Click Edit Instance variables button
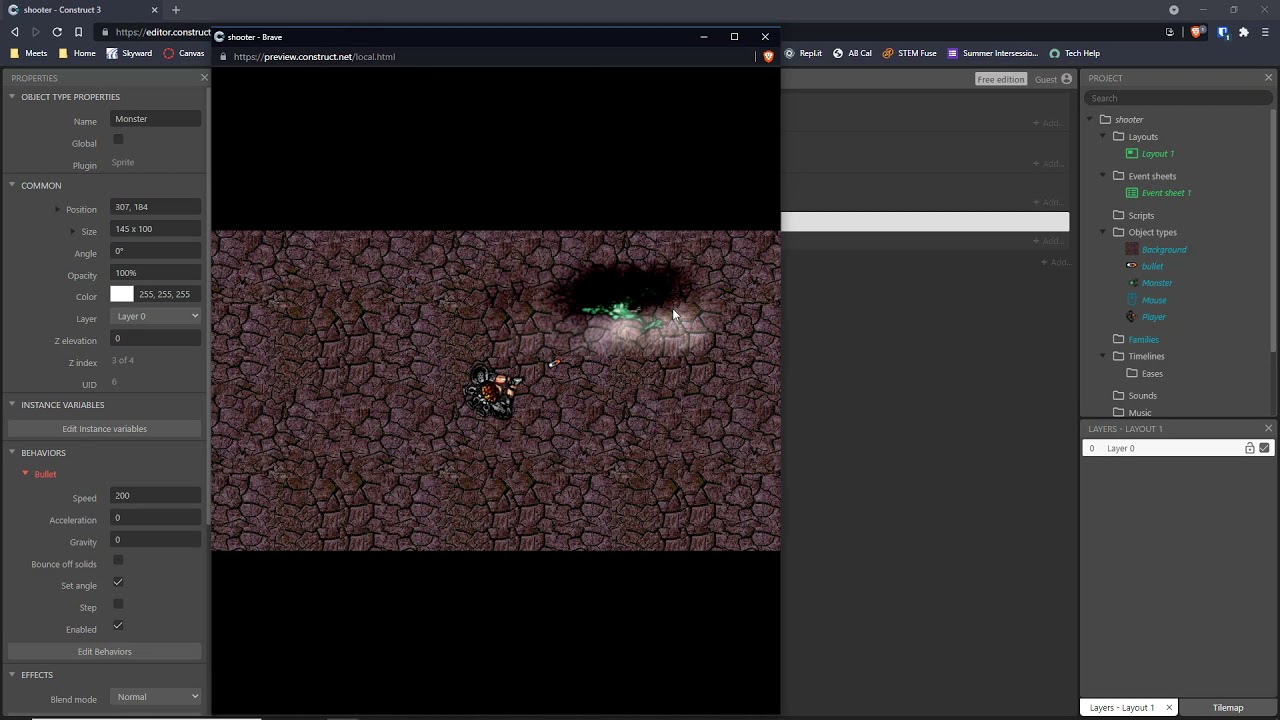 click(105, 429)
